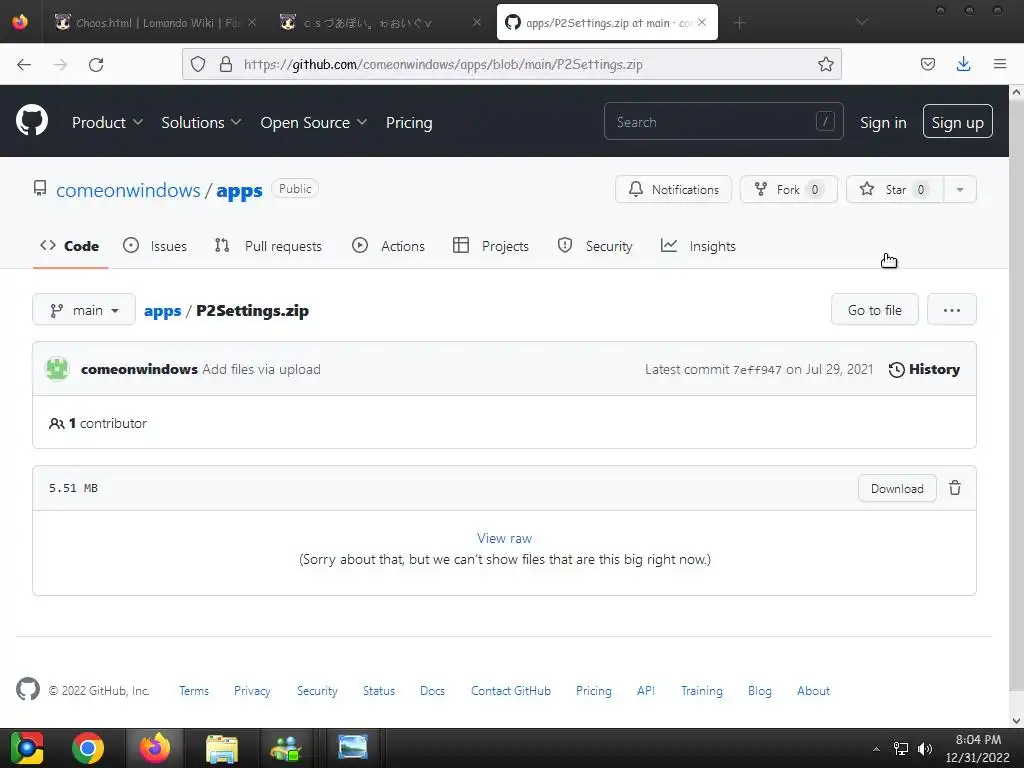Bookmark this page with star icon
The height and width of the screenshot is (768, 1024).
tap(825, 64)
